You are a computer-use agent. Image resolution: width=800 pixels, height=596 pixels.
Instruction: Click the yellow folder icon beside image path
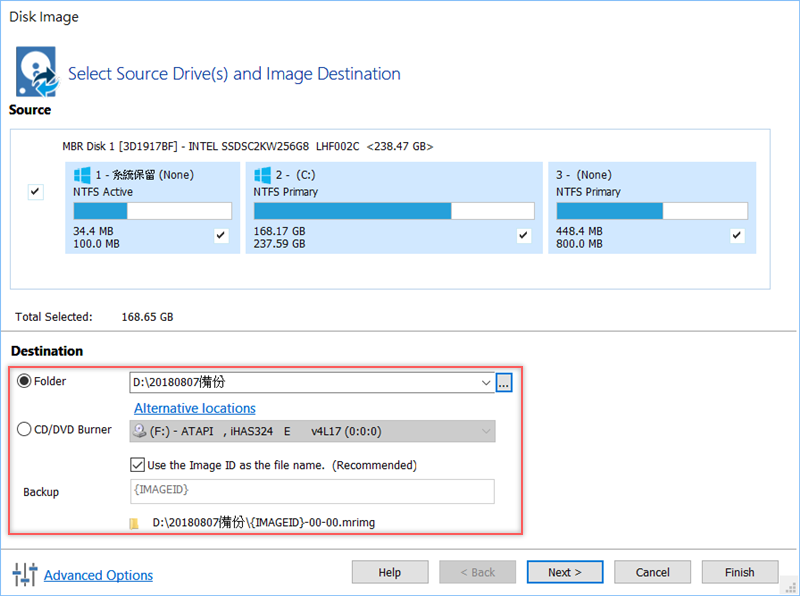tap(134, 522)
